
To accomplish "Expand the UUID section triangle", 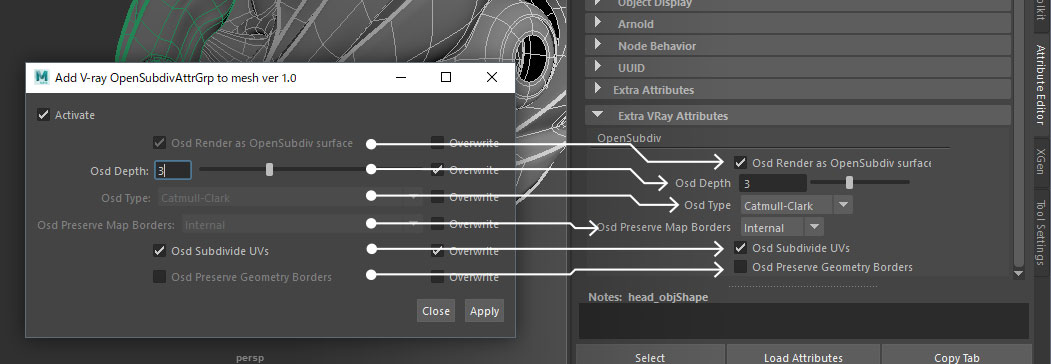I will tap(598, 68).
